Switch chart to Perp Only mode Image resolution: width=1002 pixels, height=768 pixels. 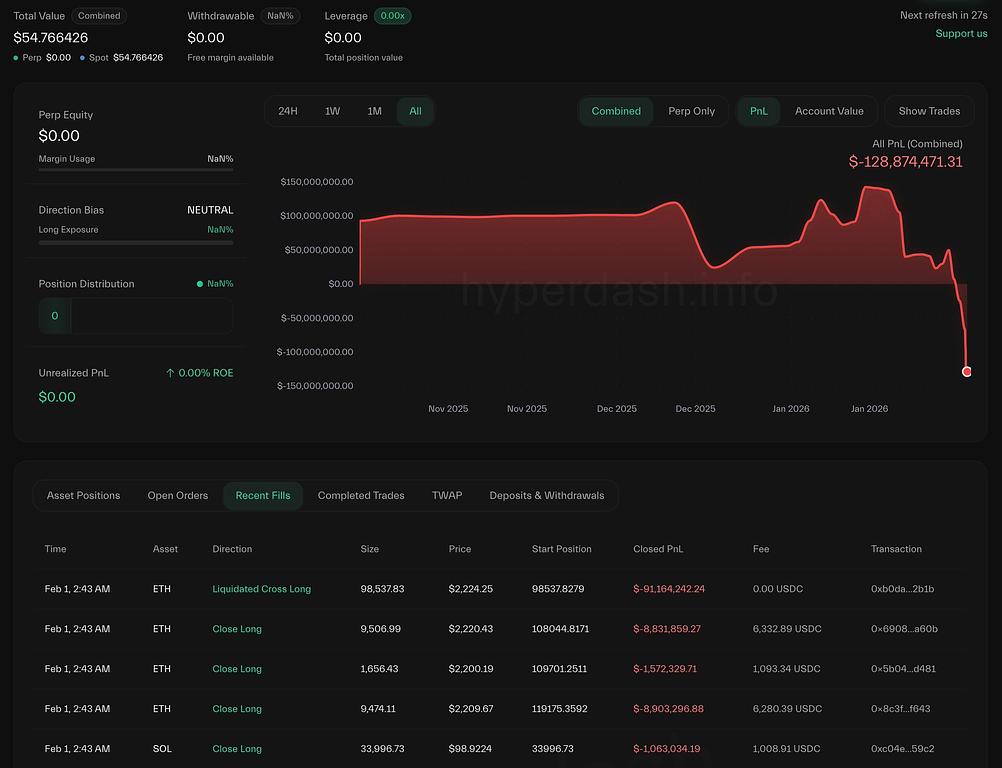691,111
